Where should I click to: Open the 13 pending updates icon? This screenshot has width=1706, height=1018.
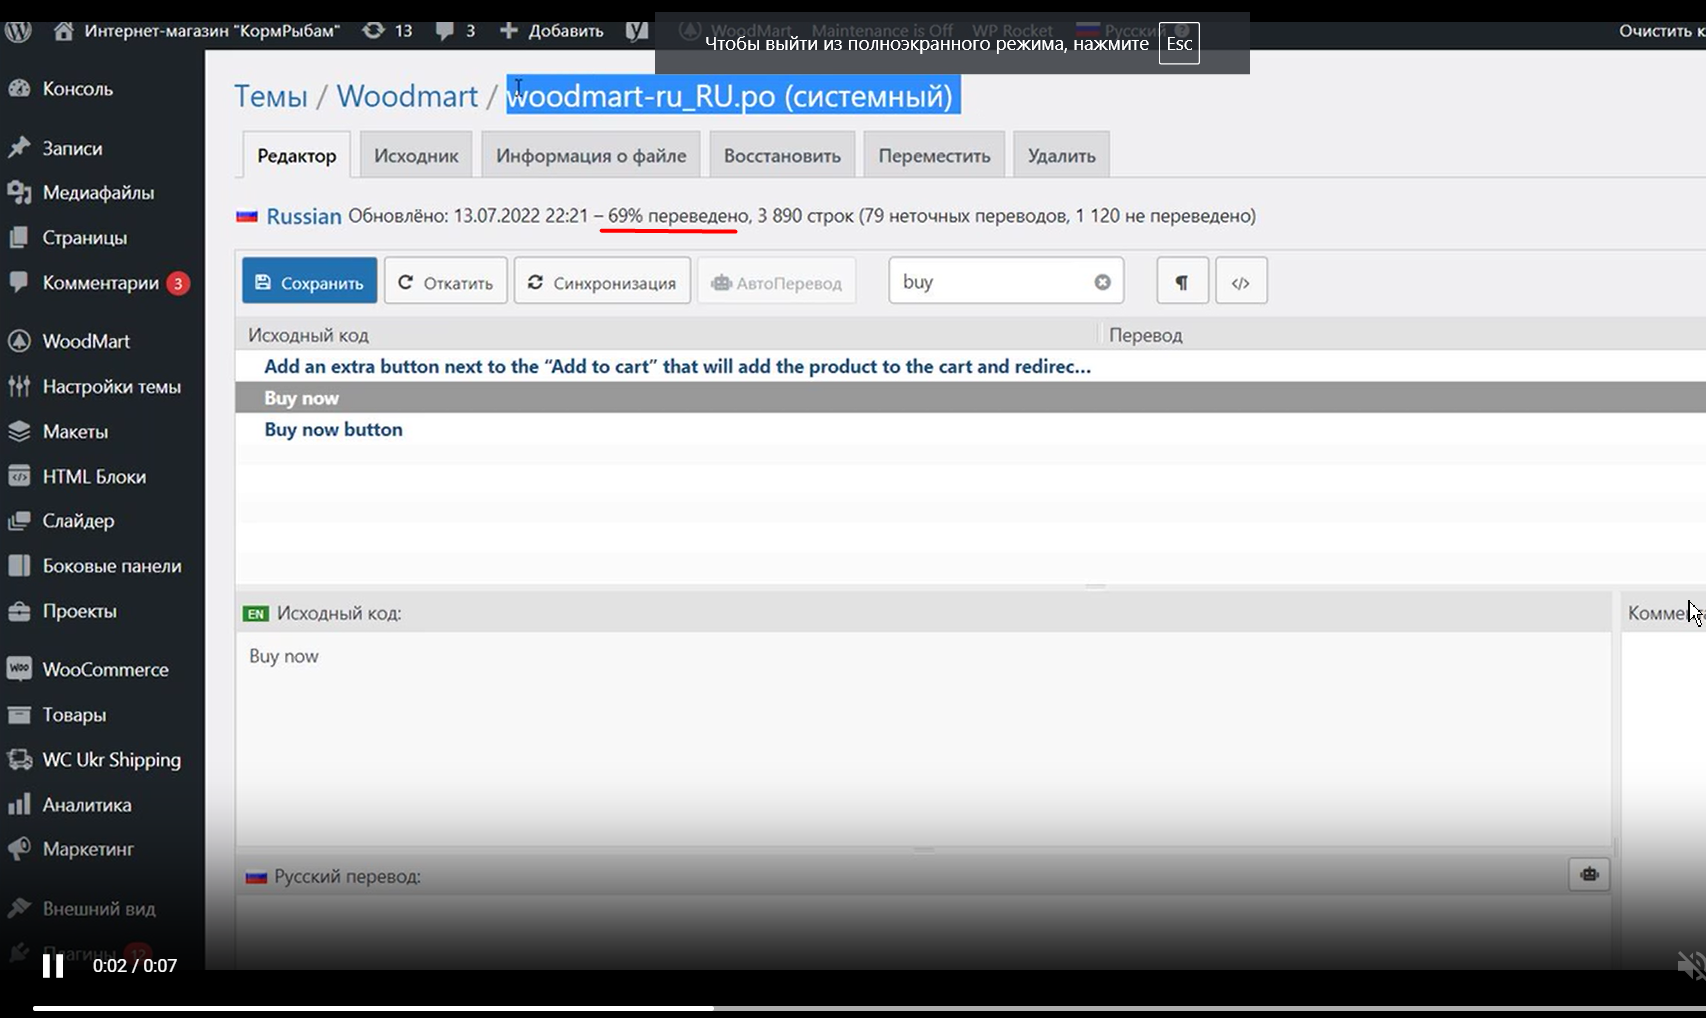point(387,31)
